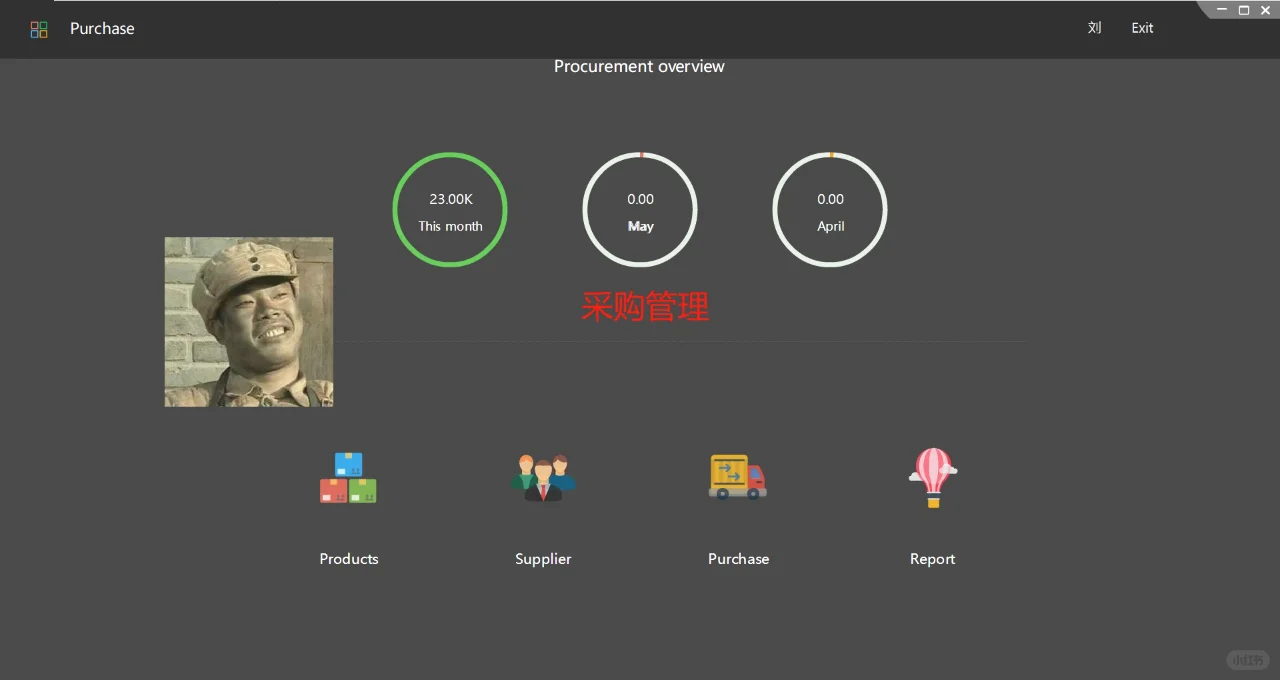Screen dimensions: 1280x680
Task: Click the April spending gauge
Action: point(830,209)
